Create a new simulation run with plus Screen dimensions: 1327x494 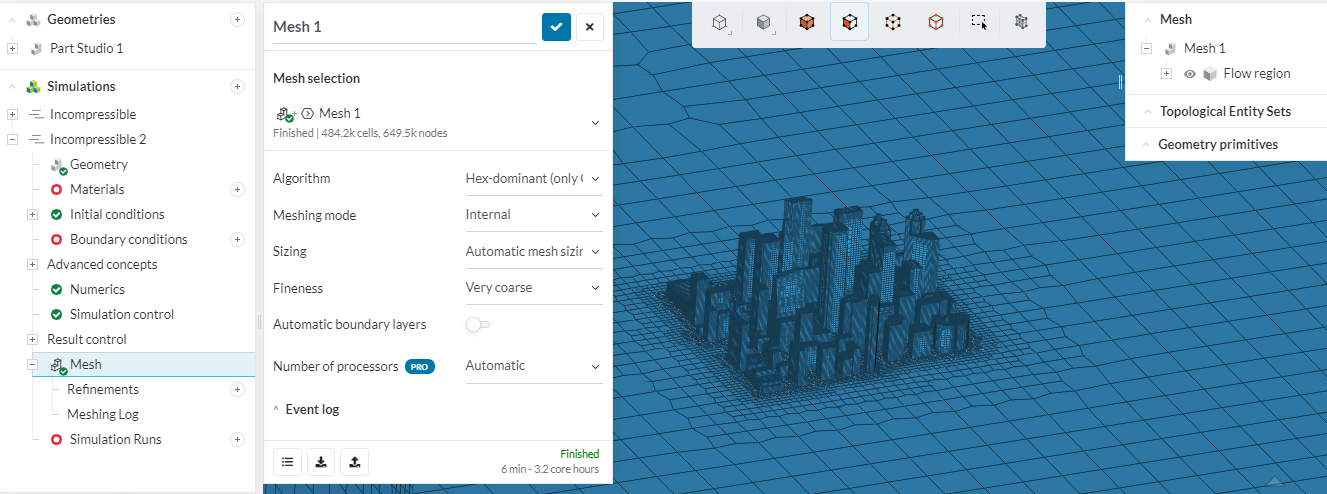click(237, 439)
